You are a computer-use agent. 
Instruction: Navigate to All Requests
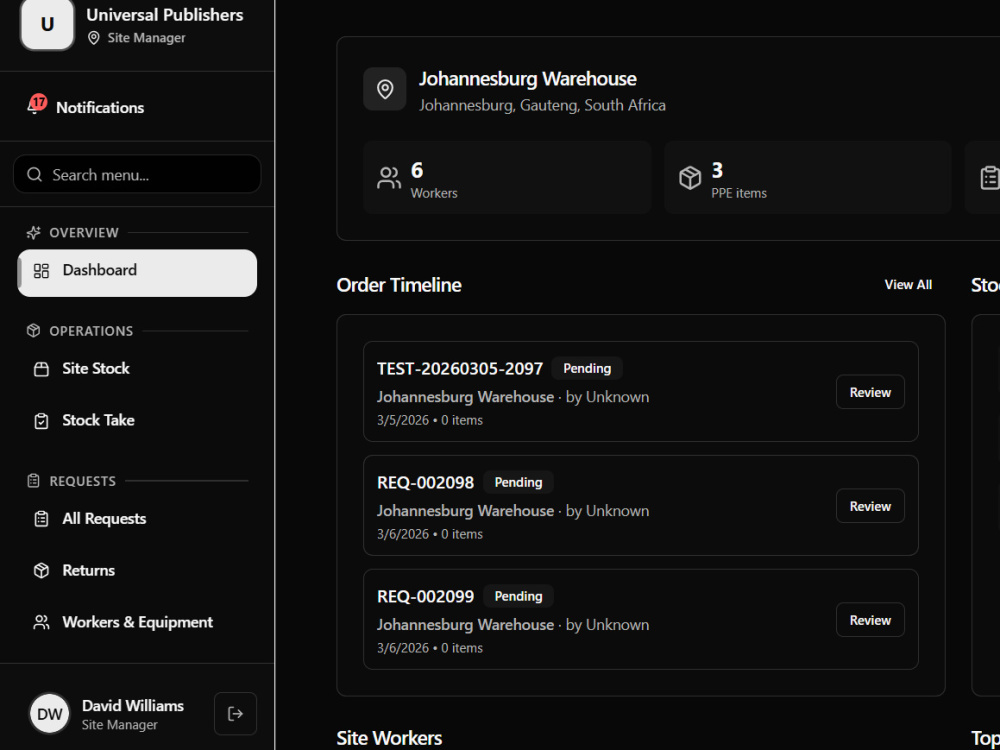(x=137, y=518)
